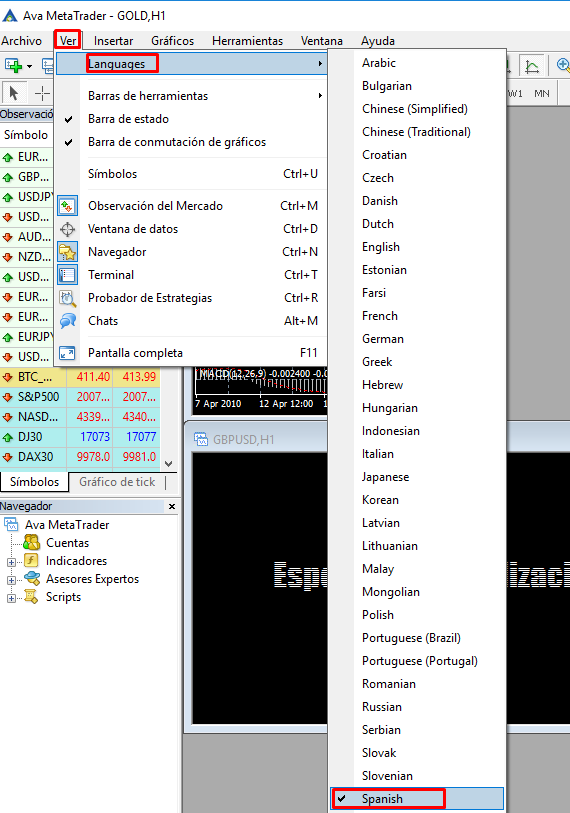Image resolution: width=570 pixels, height=813 pixels.
Task: Click the new chart plus icon
Action: point(13,65)
